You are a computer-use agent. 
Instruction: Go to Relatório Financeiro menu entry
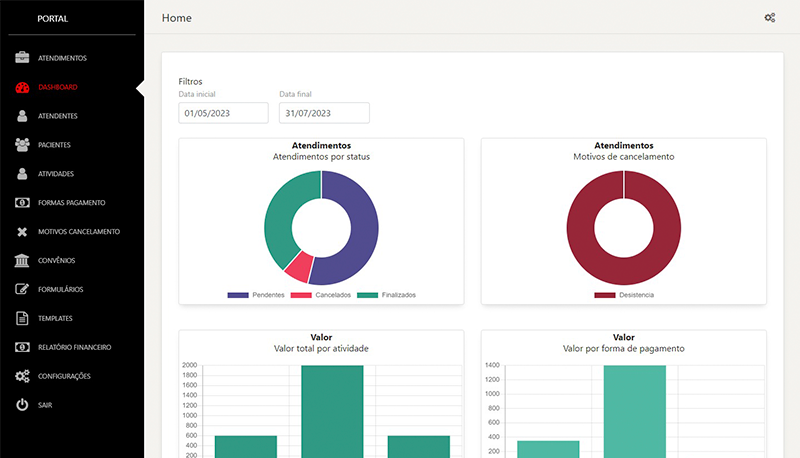click(73, 347)
